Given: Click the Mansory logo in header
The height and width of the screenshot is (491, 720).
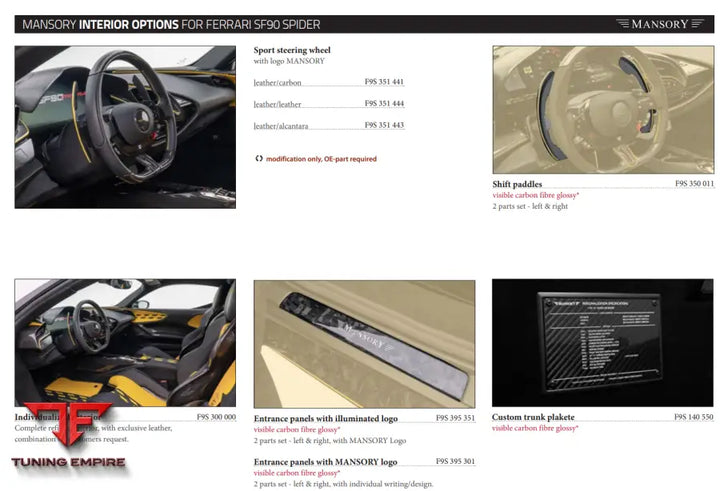Looking at the screenshot, I should pos(660,24).
